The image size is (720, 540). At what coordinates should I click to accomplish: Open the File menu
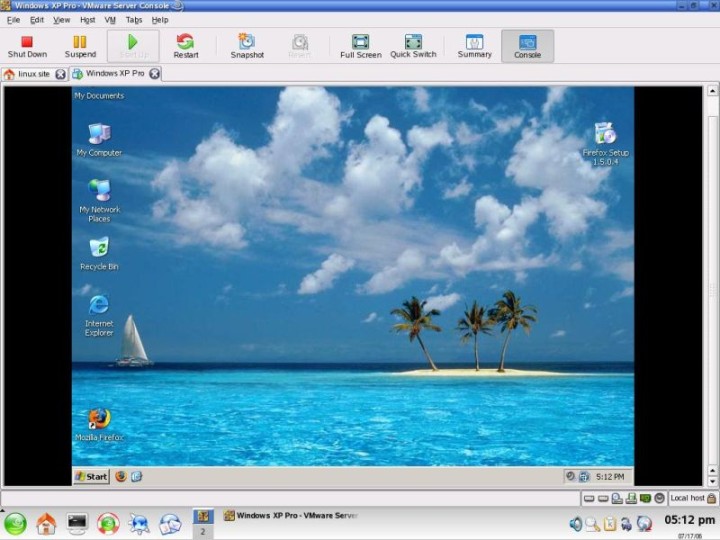click(13, 20)
